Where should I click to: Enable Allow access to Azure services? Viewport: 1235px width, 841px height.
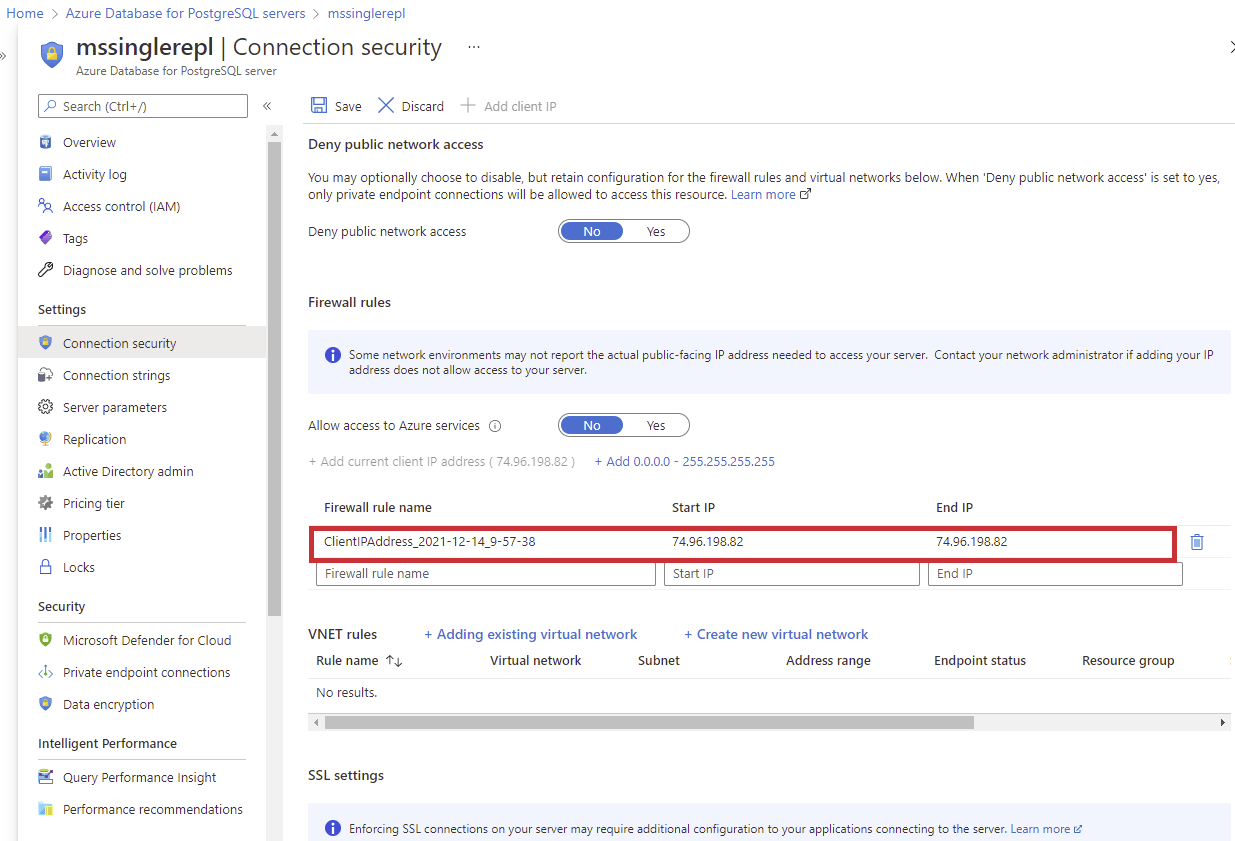pos(656,424)
